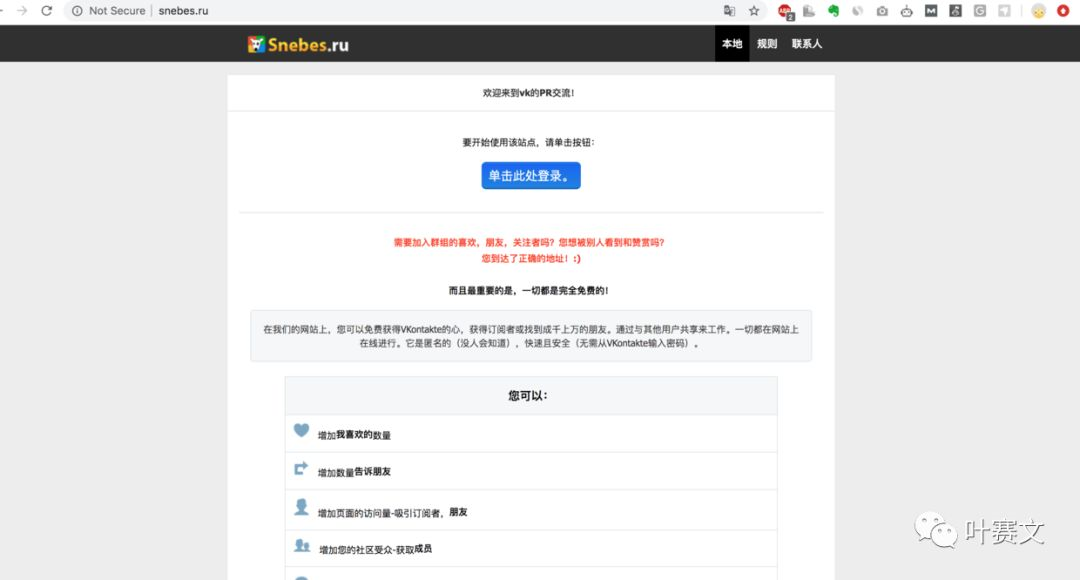Click the share arrow icon next to 增加数量告诉朋友

tap(301, 470)
